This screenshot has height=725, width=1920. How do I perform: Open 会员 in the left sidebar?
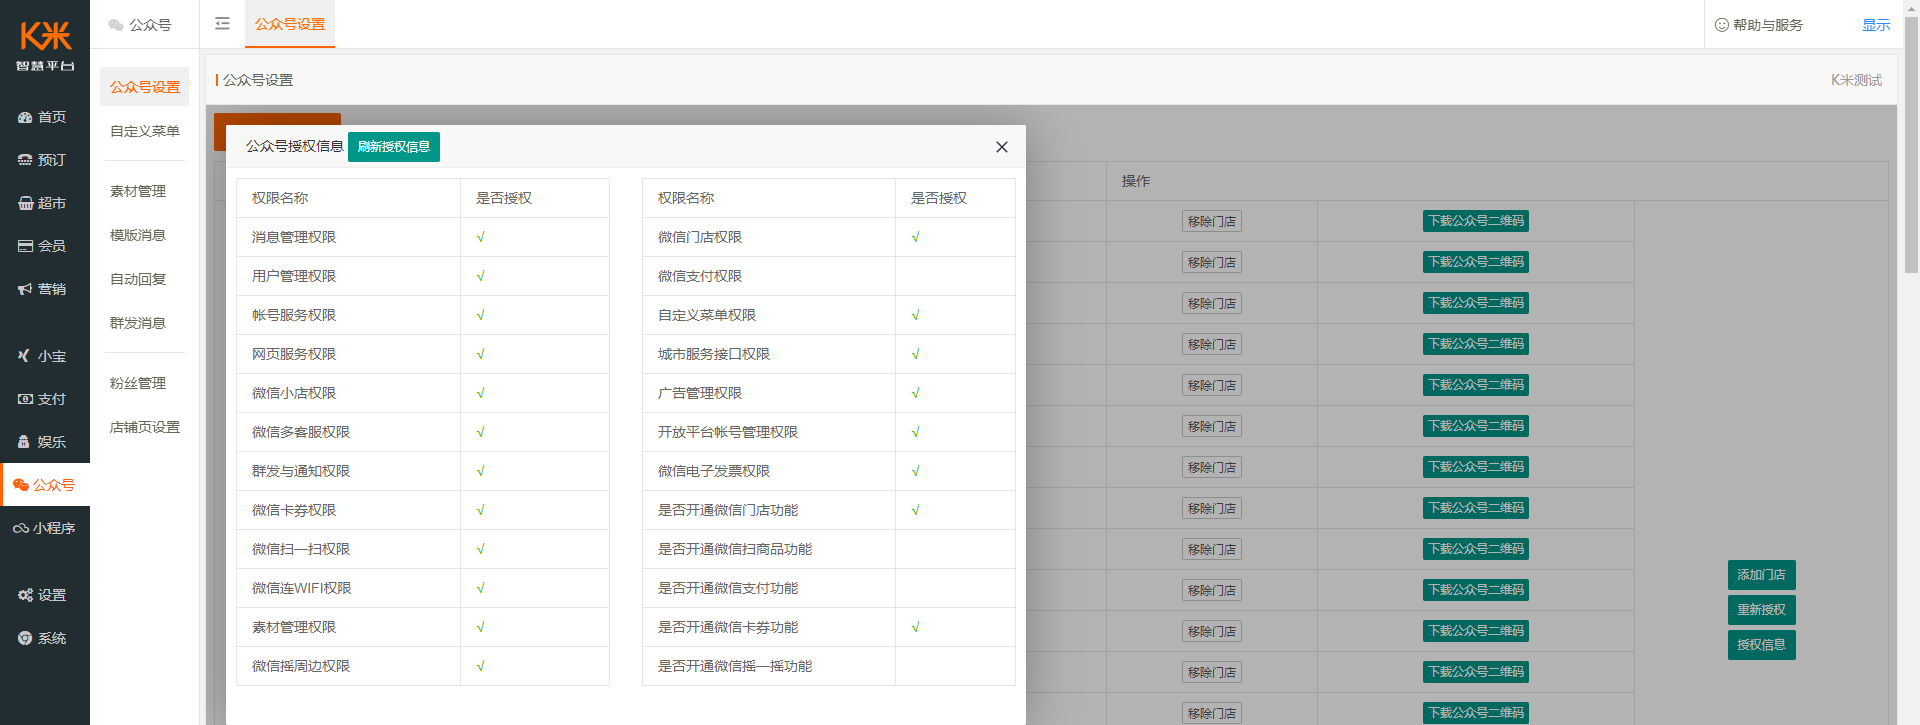[44, 246]
